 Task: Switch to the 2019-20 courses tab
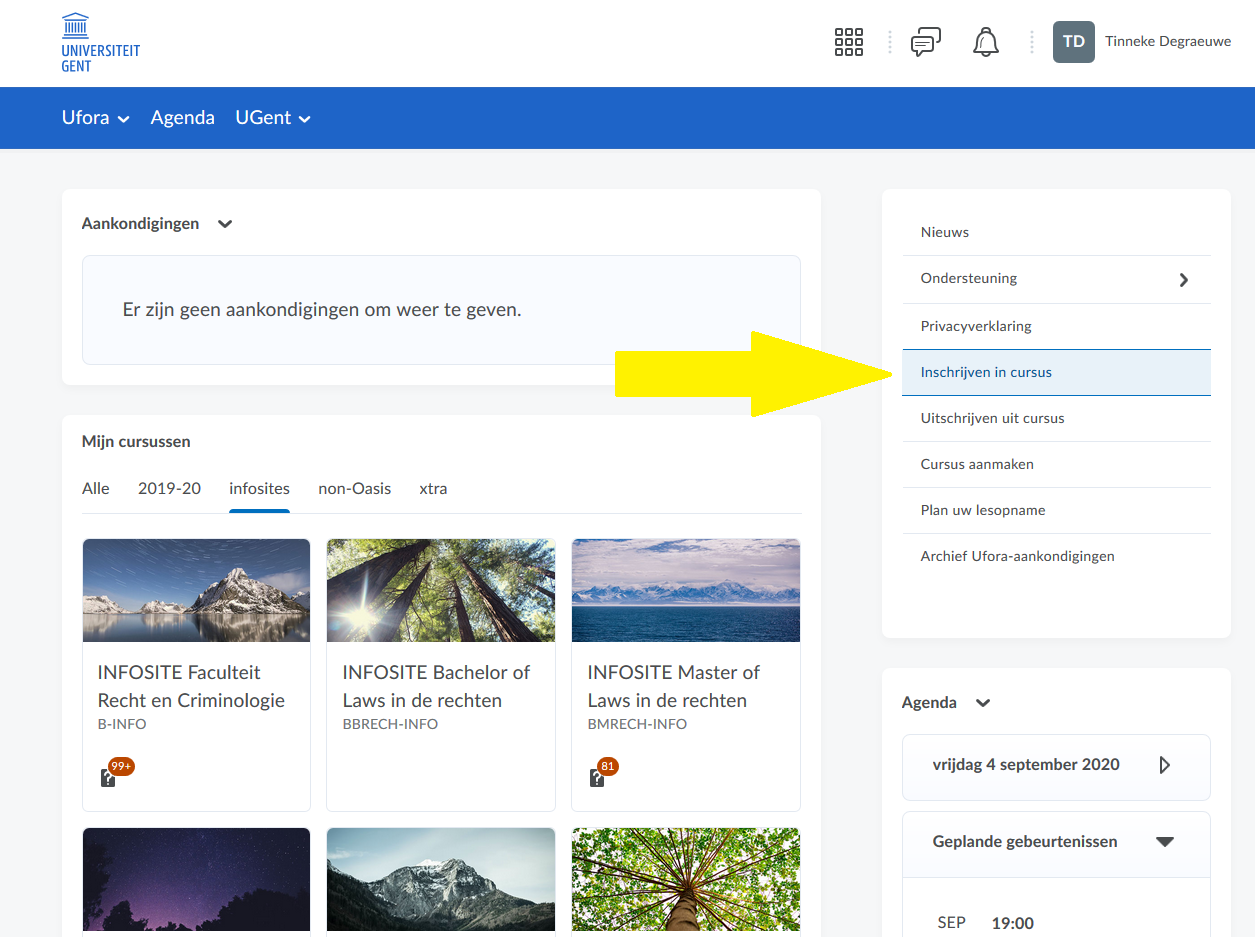click(x=169, y=489)
